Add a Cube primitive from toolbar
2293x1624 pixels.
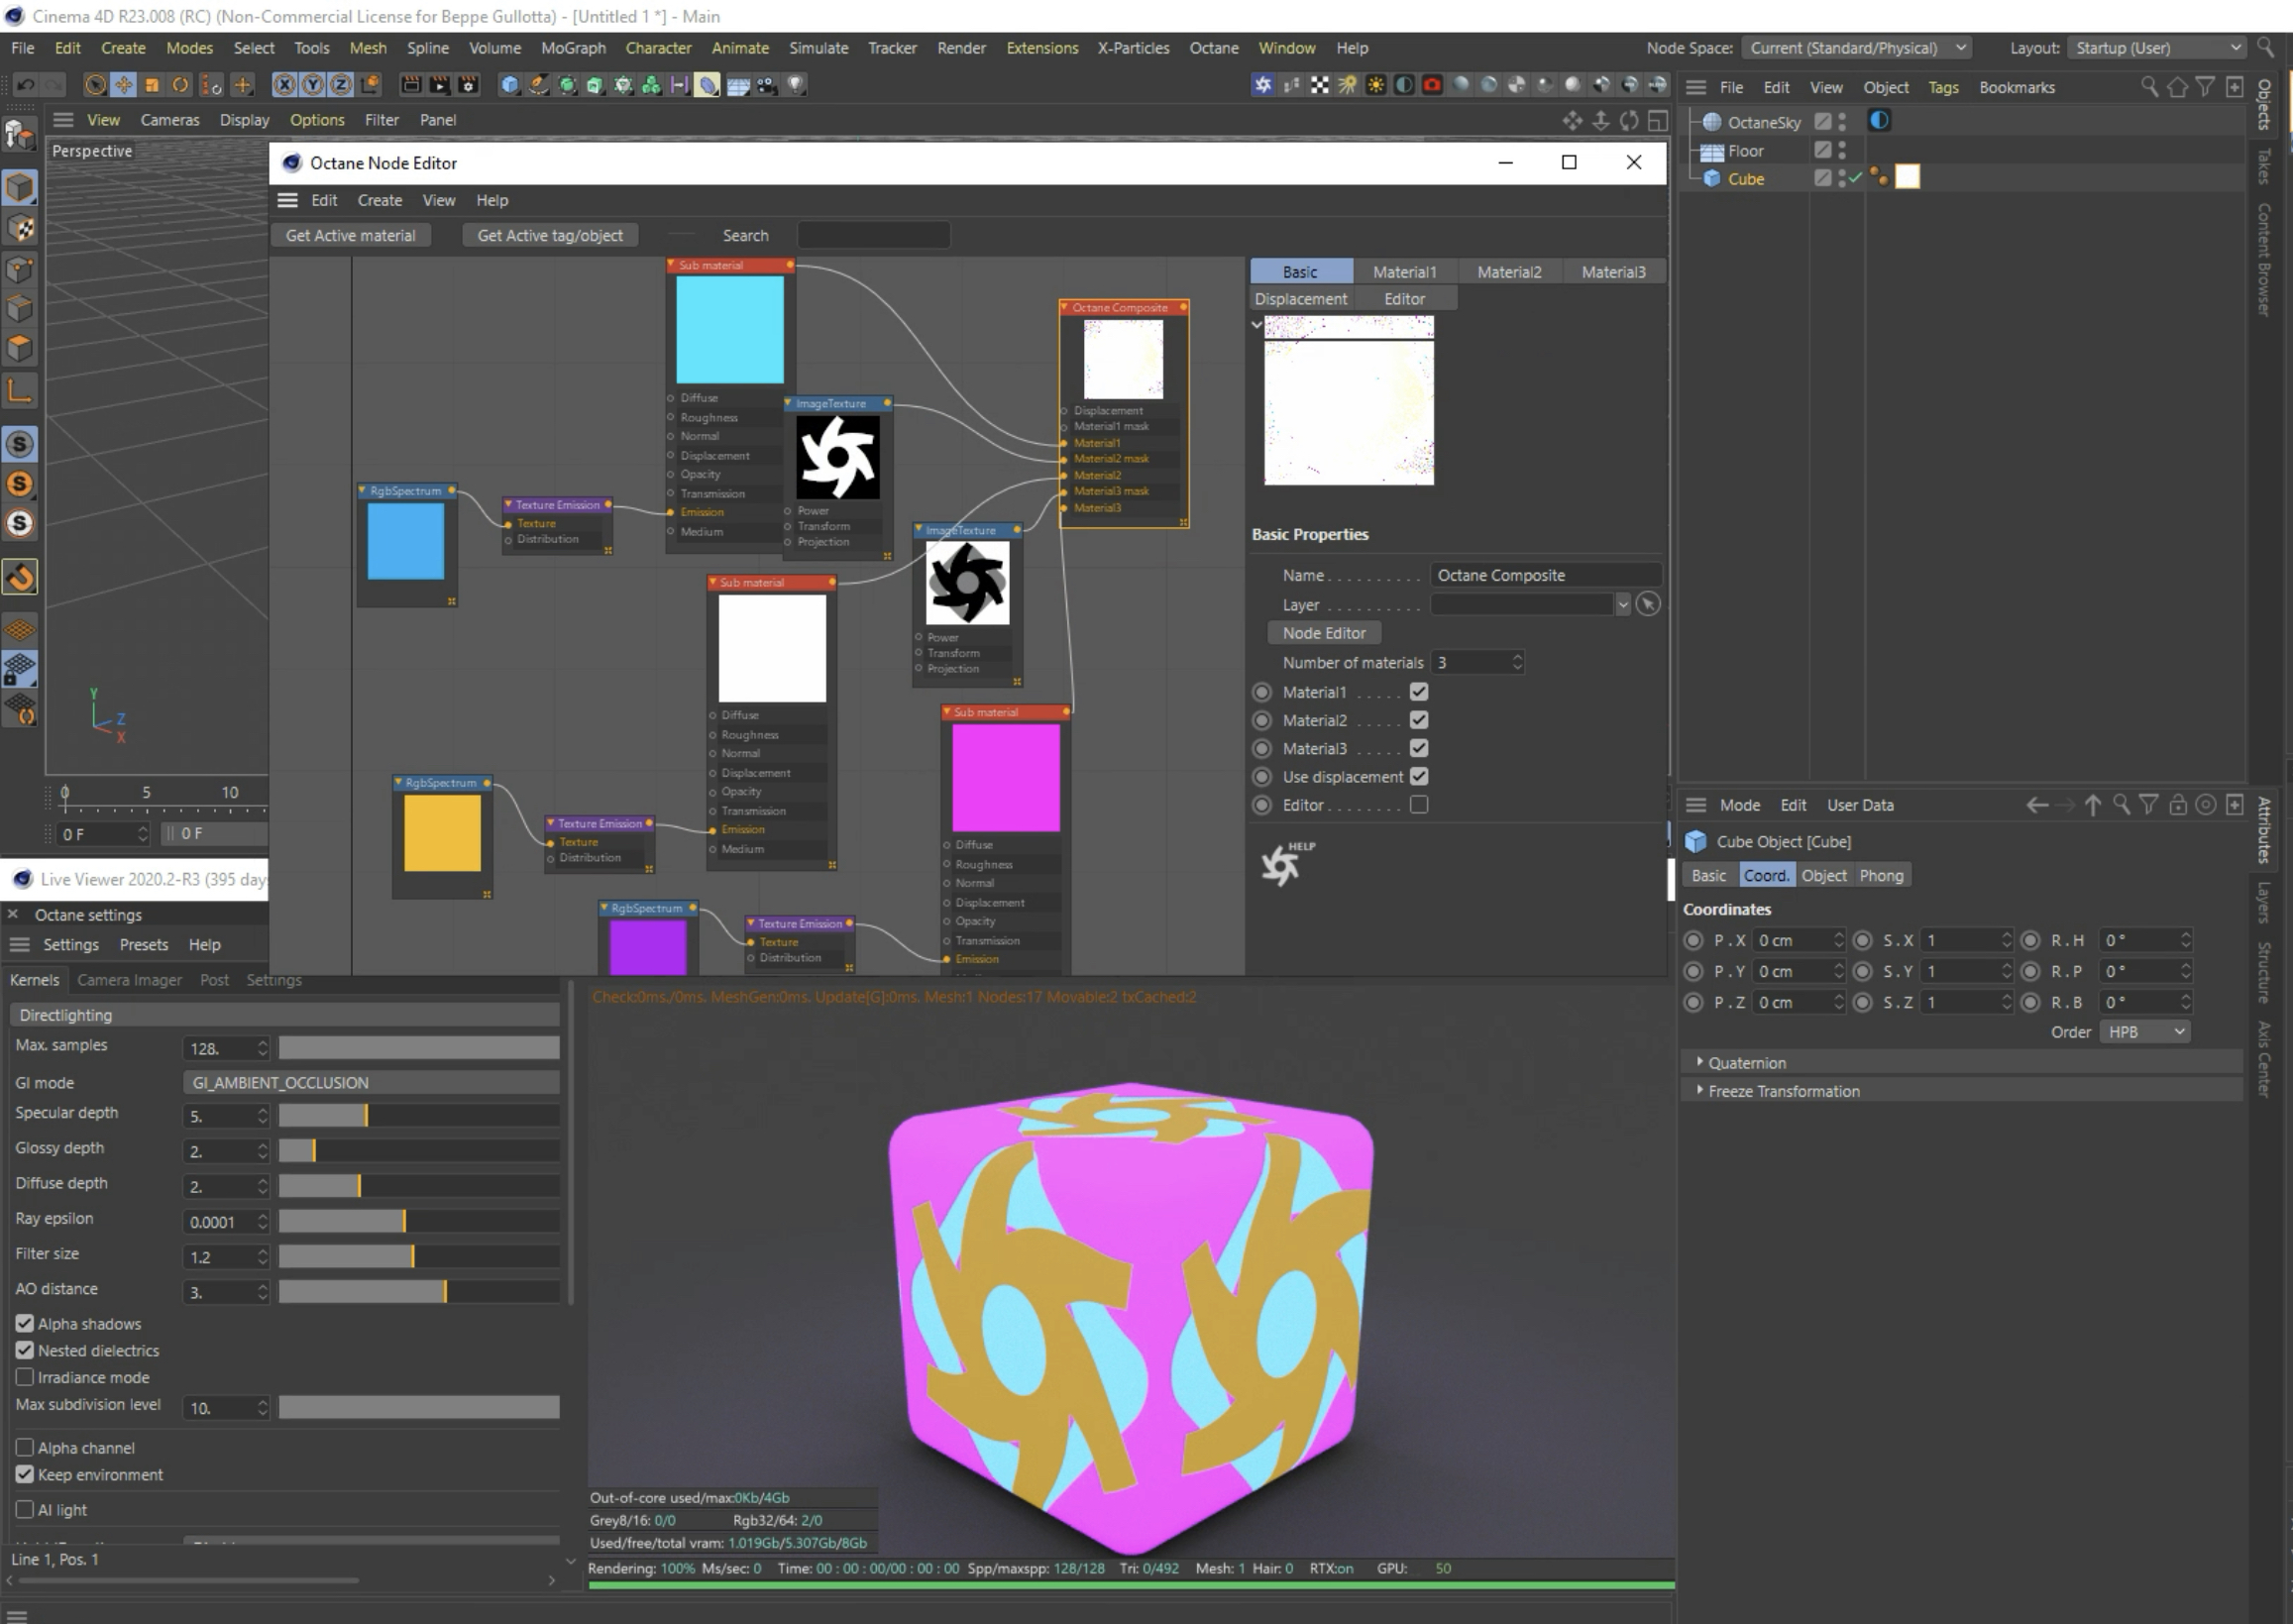[509, 85]
